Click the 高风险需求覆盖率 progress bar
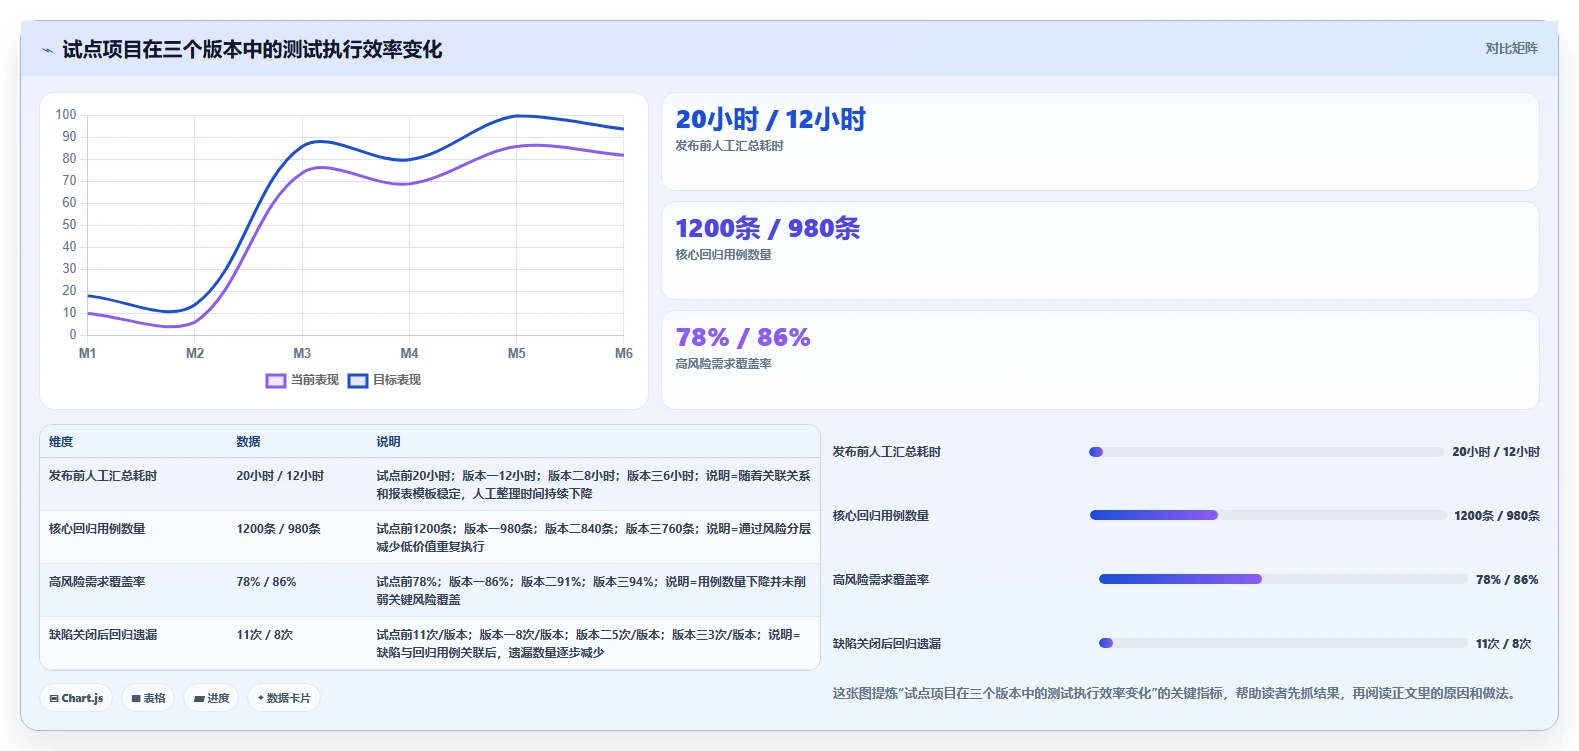The width and height of the screenshot is (1579, 751). pyautogui.click(x=1283, y=579)
